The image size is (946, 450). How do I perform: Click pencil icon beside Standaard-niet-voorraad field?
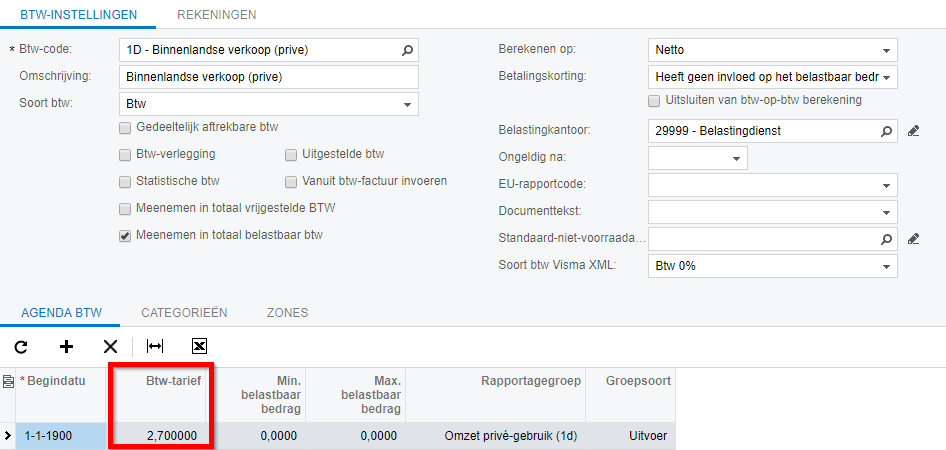[913, 239]
